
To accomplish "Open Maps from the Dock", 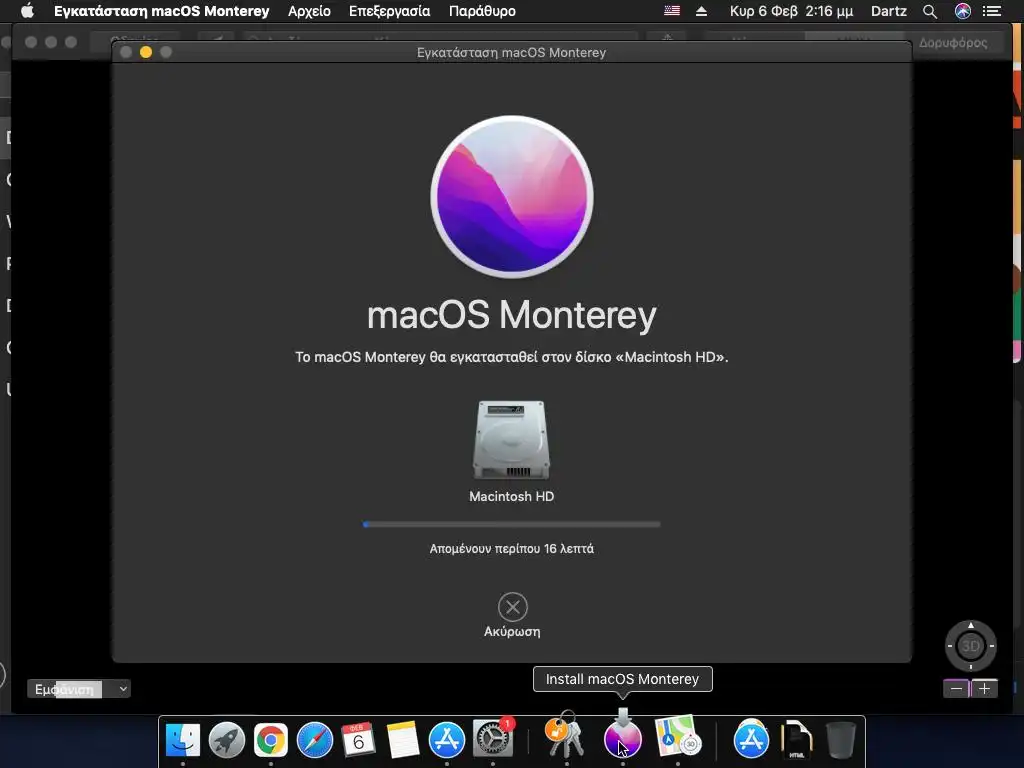I will pos(678,736).
